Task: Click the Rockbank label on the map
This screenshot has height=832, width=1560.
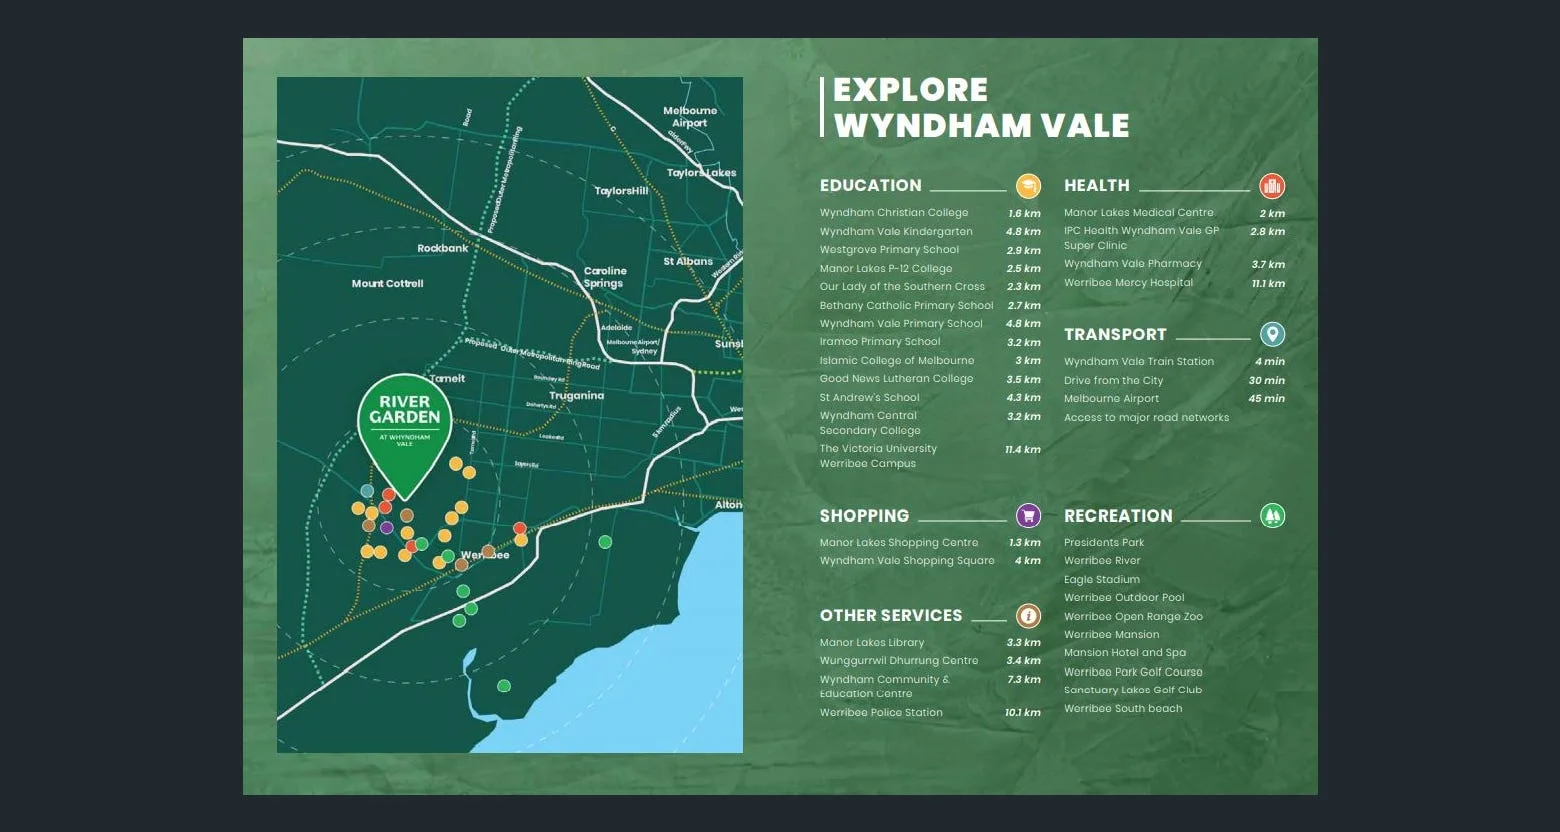Action: (x=442, y=248)
